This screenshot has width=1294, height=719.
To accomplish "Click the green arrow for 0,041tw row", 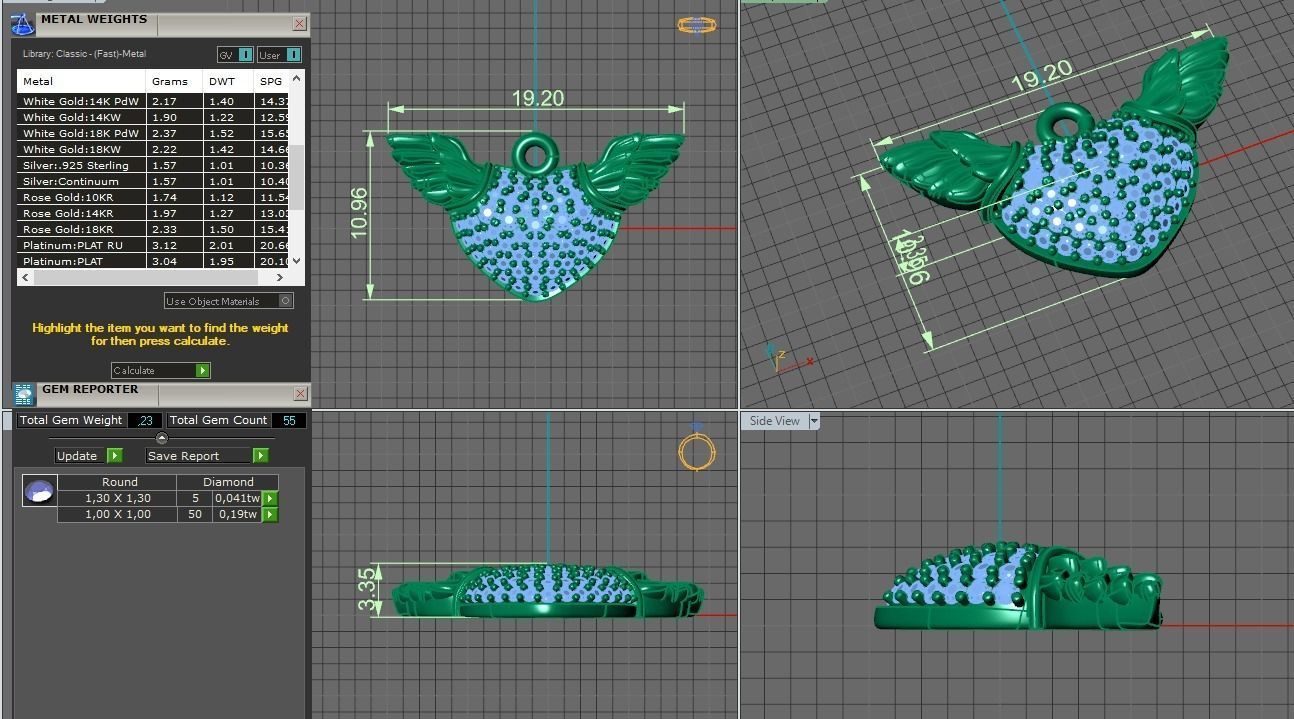I will click(270, 498).
